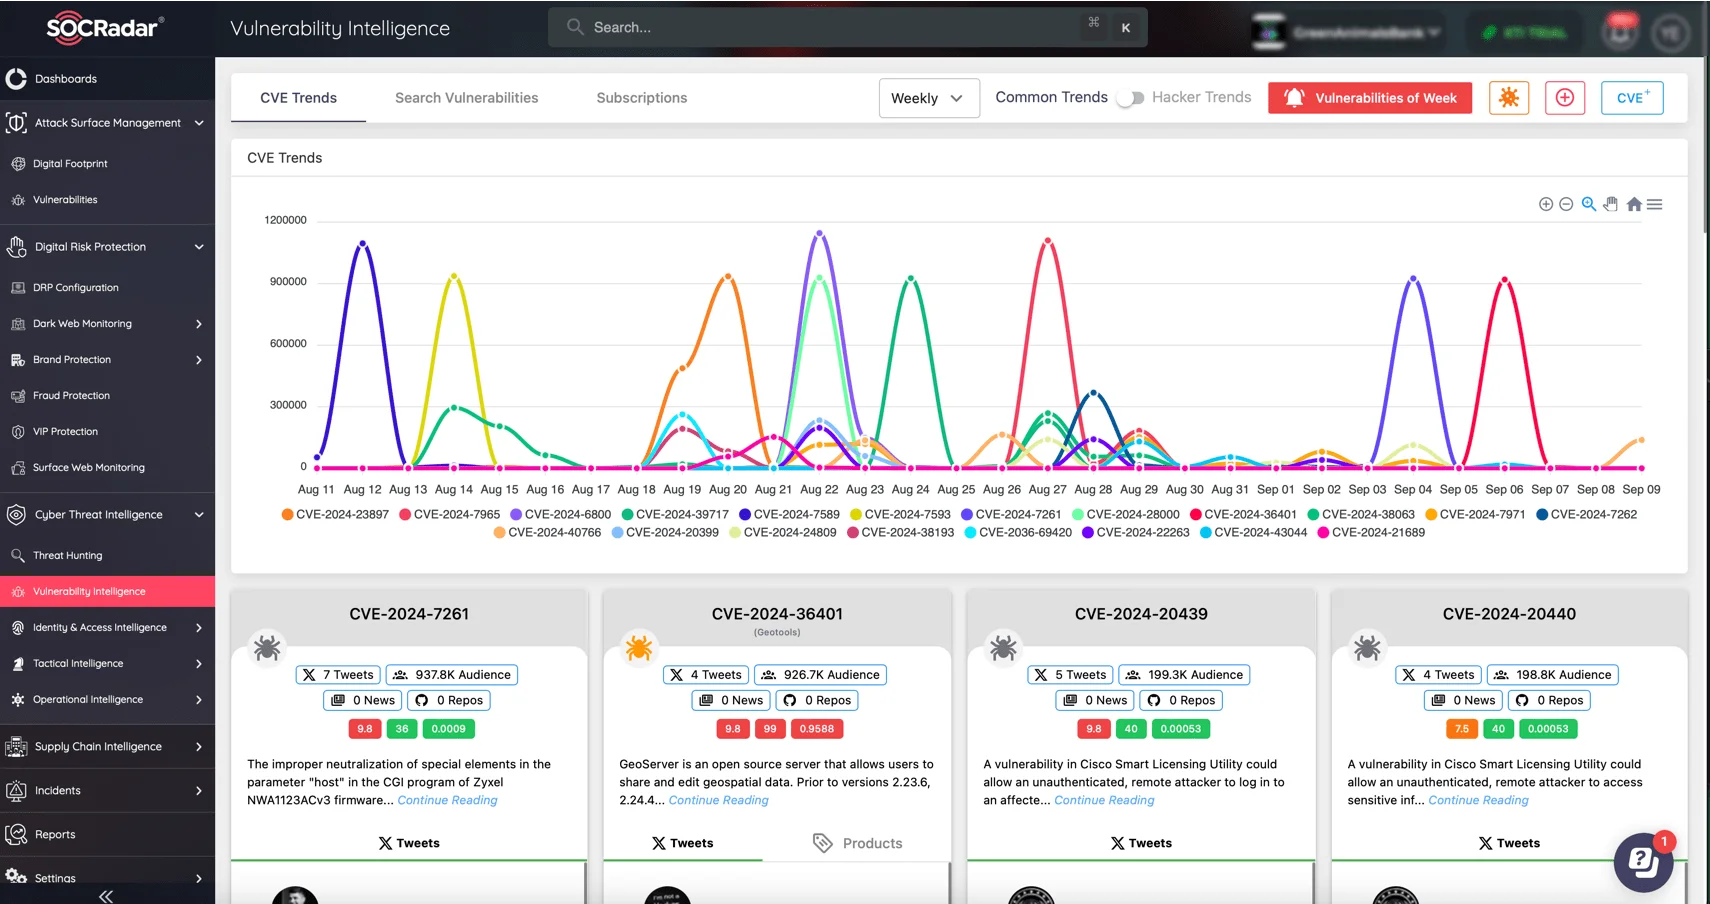Click the chart zoom-out minus icon
This screenshot has width=1710, height=904.
1566,204
